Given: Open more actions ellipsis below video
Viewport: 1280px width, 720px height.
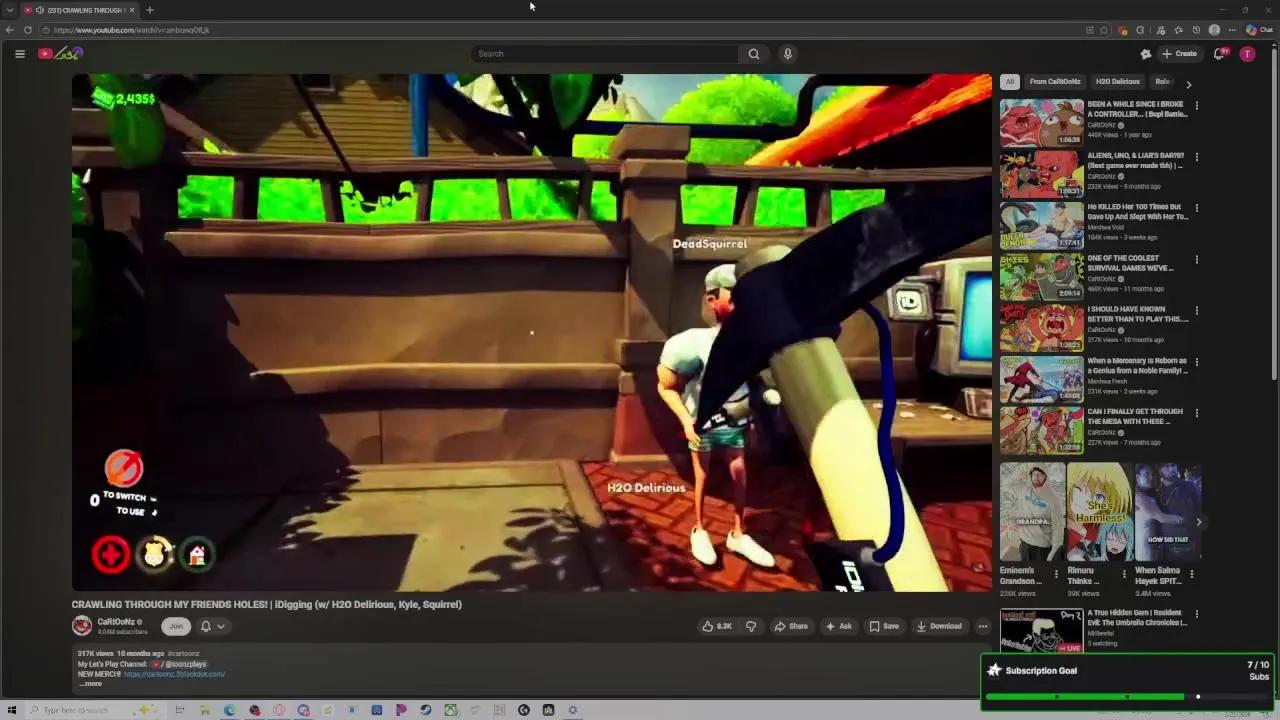Looking at the screenshot, I should click(983, 626).
